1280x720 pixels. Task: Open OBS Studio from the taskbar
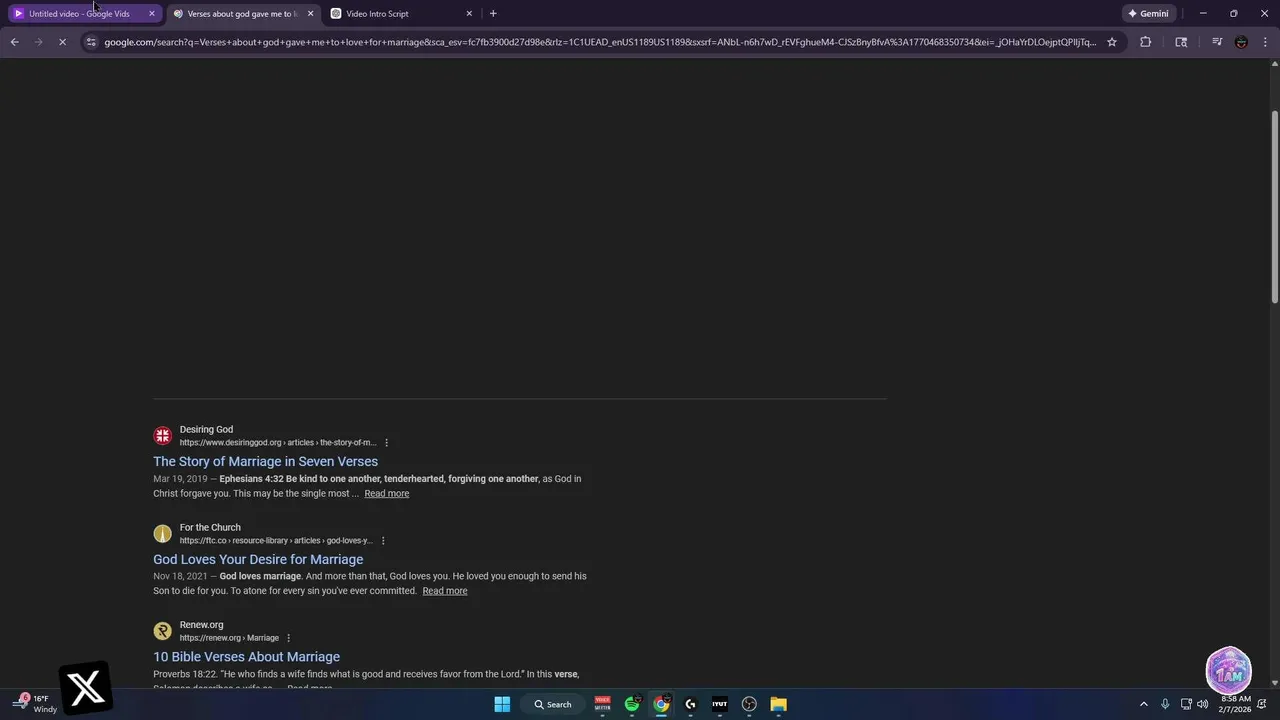click(749, 704)
